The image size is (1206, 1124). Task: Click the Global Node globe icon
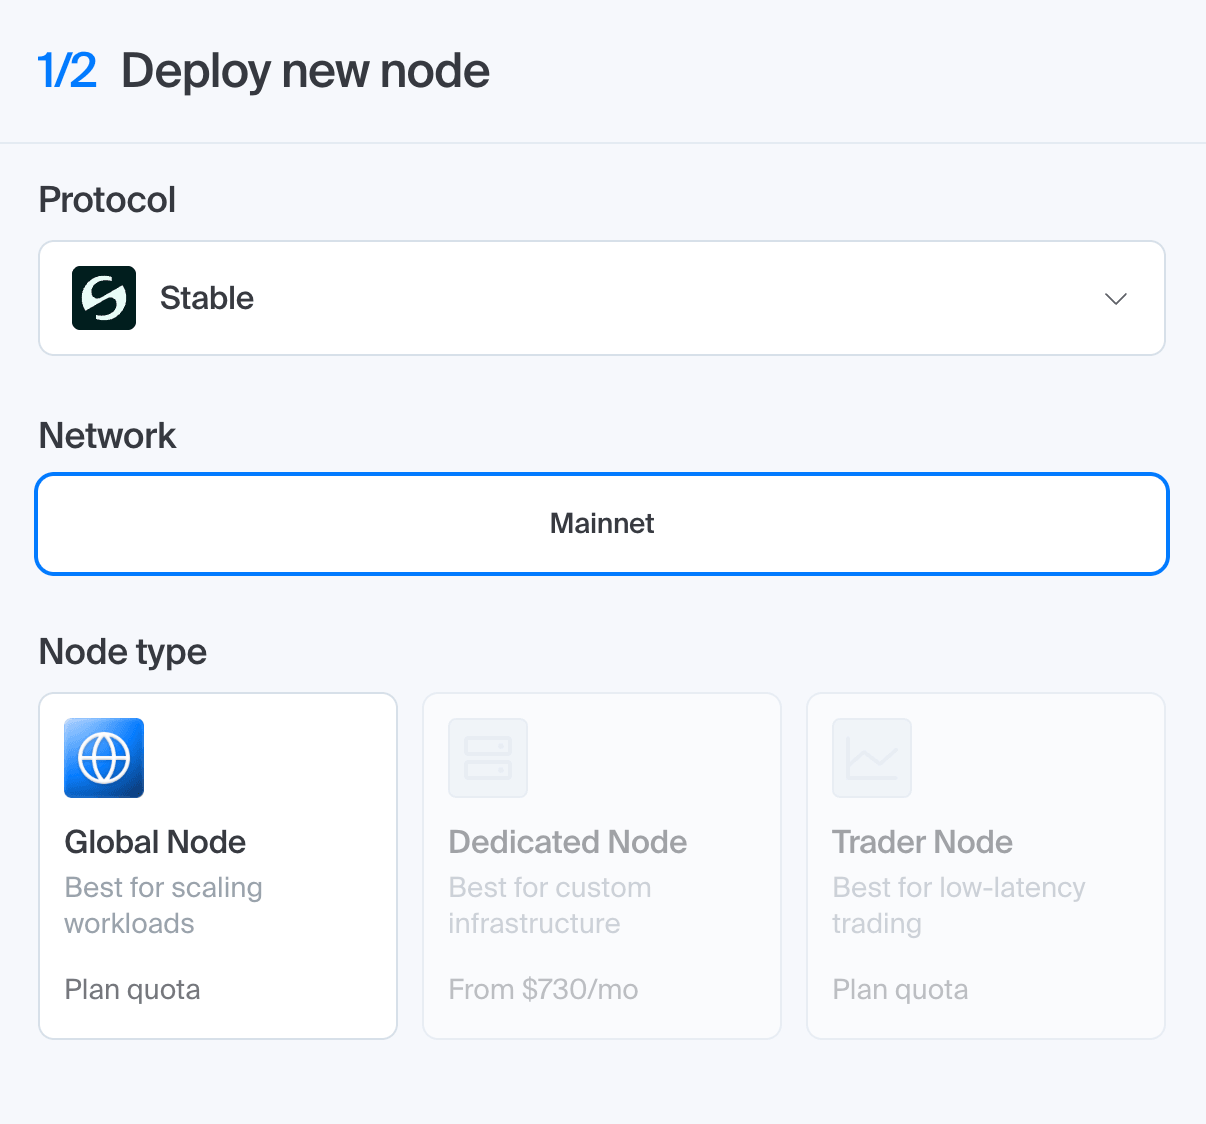tap(104, 758)
